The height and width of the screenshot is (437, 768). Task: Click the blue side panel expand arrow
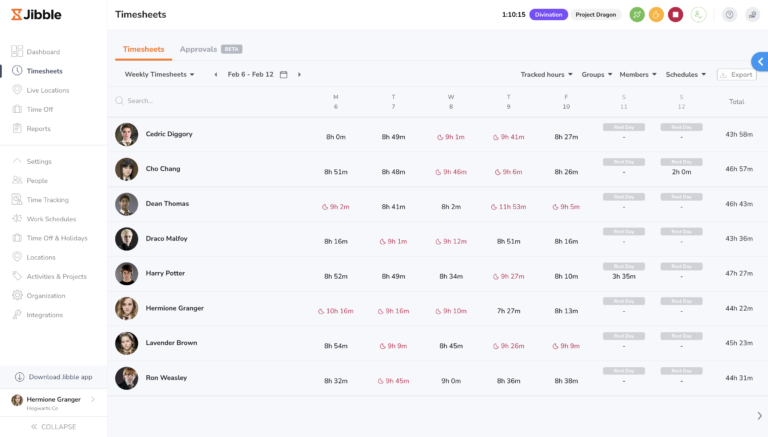pos(759,62)
